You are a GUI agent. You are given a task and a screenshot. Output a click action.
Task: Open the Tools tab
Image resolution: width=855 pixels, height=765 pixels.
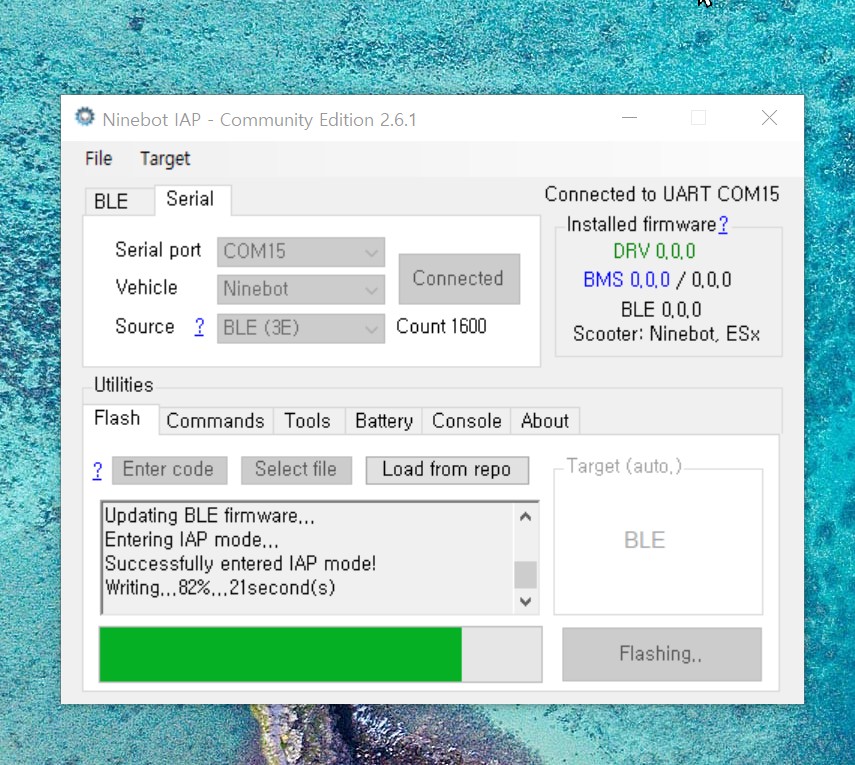point(308,421)
